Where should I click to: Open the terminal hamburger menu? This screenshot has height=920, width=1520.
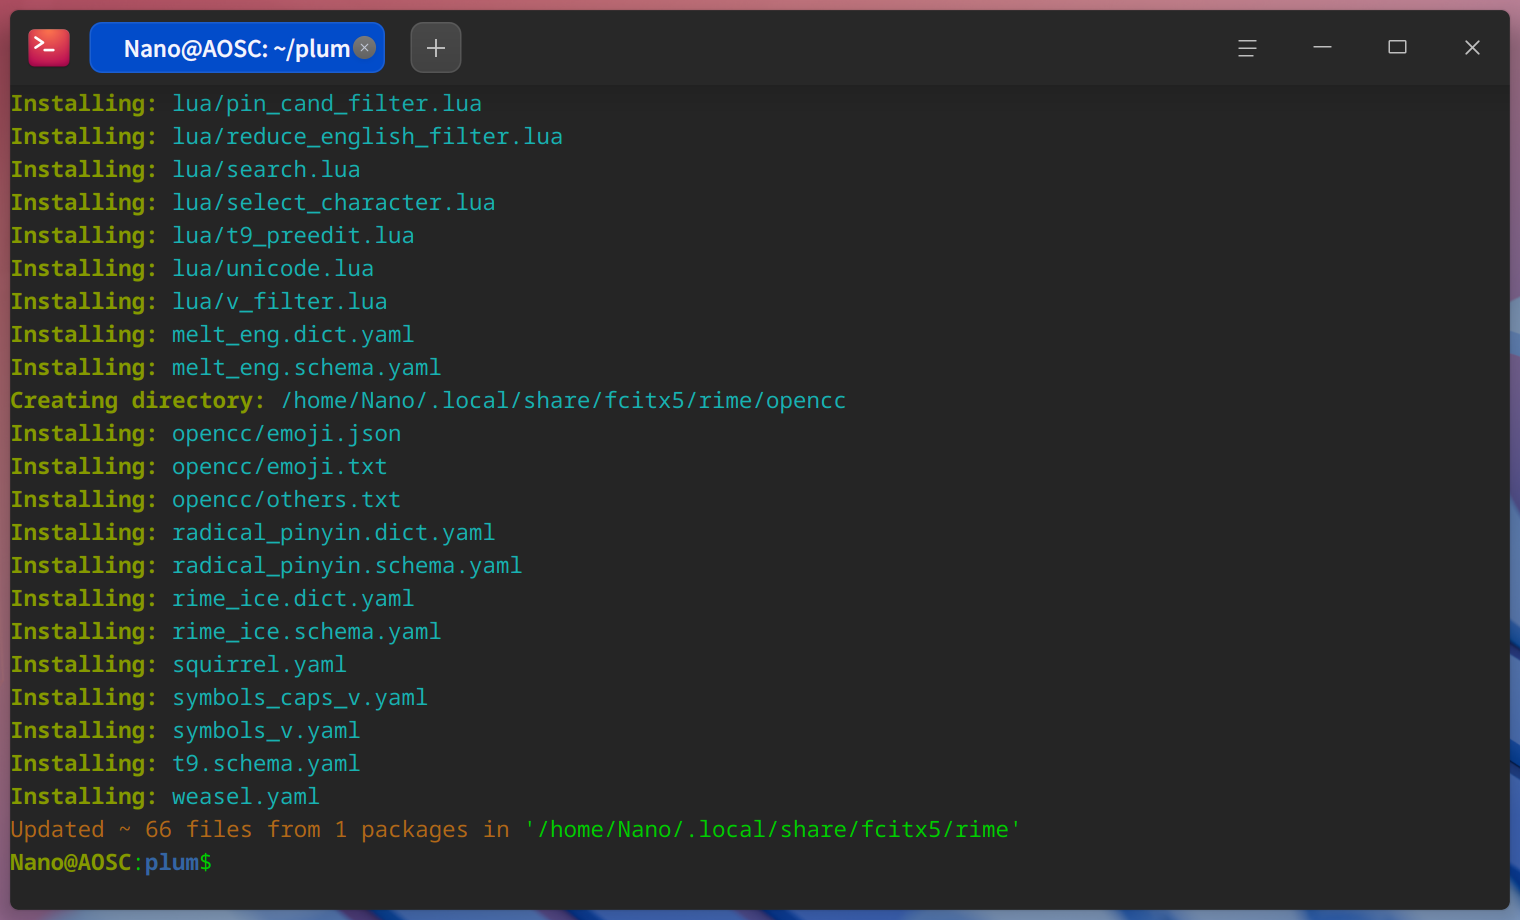(1247, 48)
